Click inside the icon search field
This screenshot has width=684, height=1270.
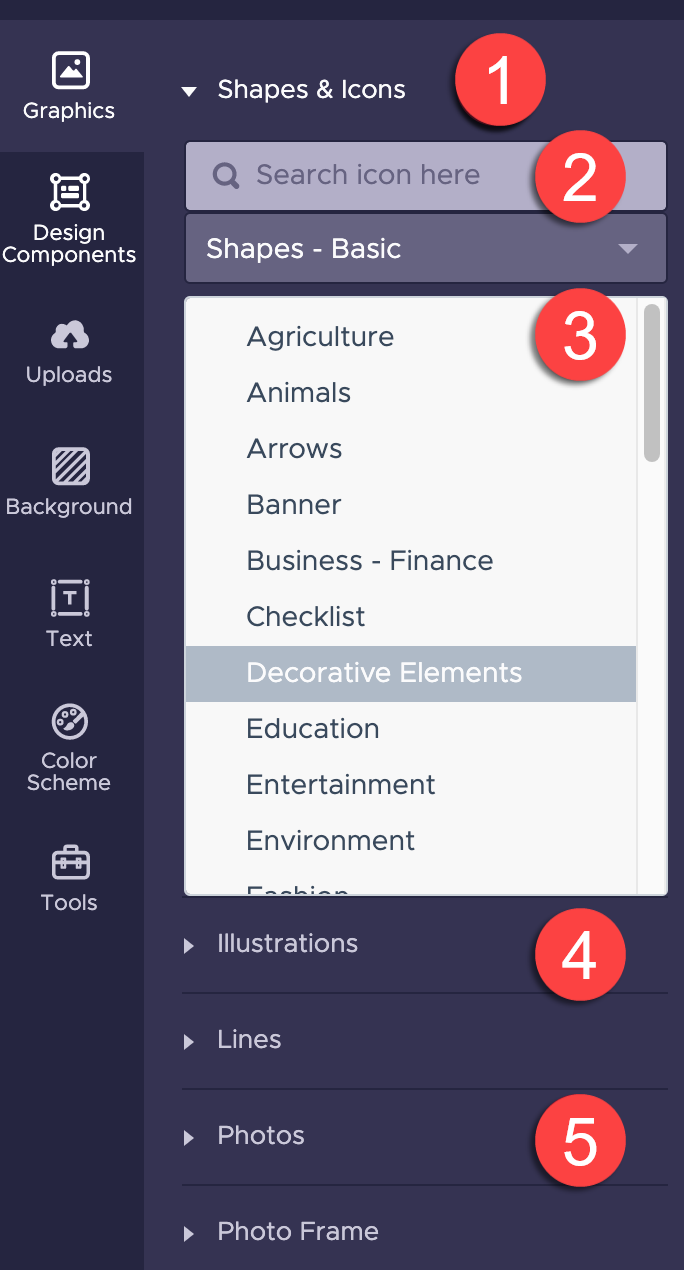click(400, 175)
